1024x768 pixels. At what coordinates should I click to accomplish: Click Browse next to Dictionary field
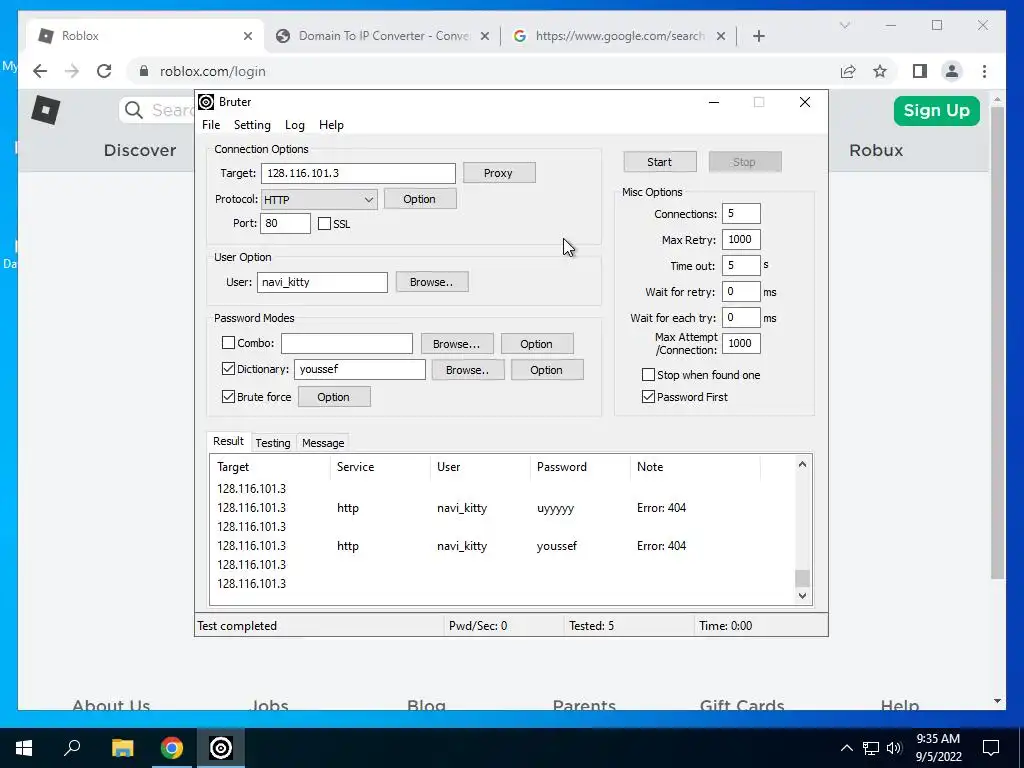[x=468, y=370]
